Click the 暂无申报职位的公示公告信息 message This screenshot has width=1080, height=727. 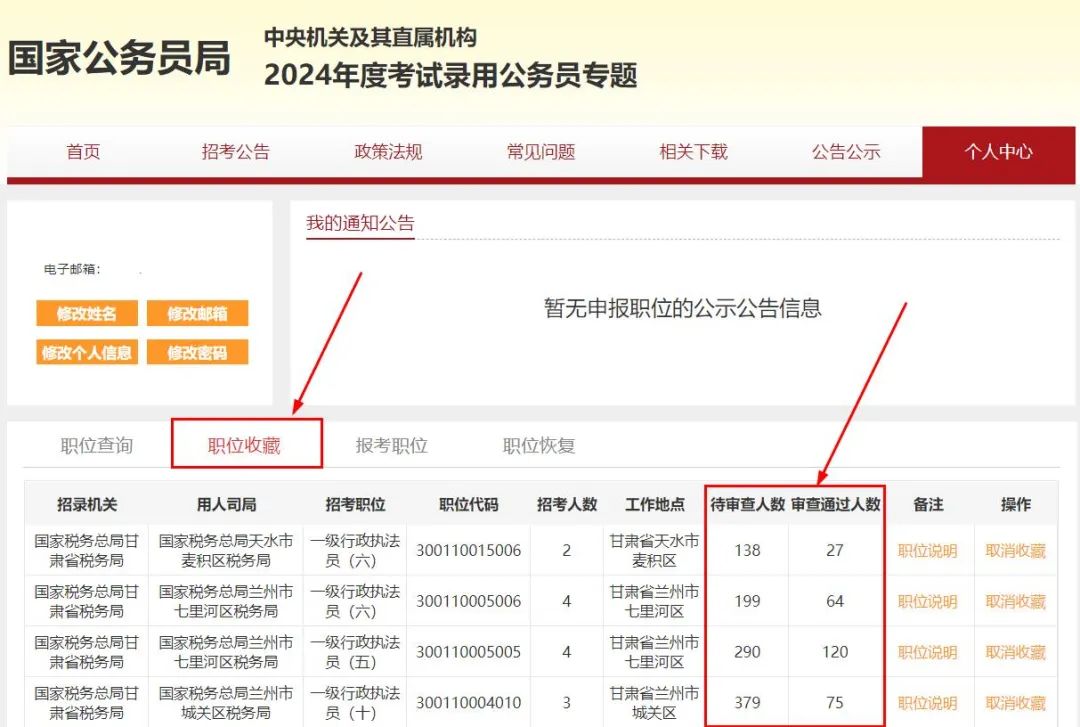[x=683, y=308]
